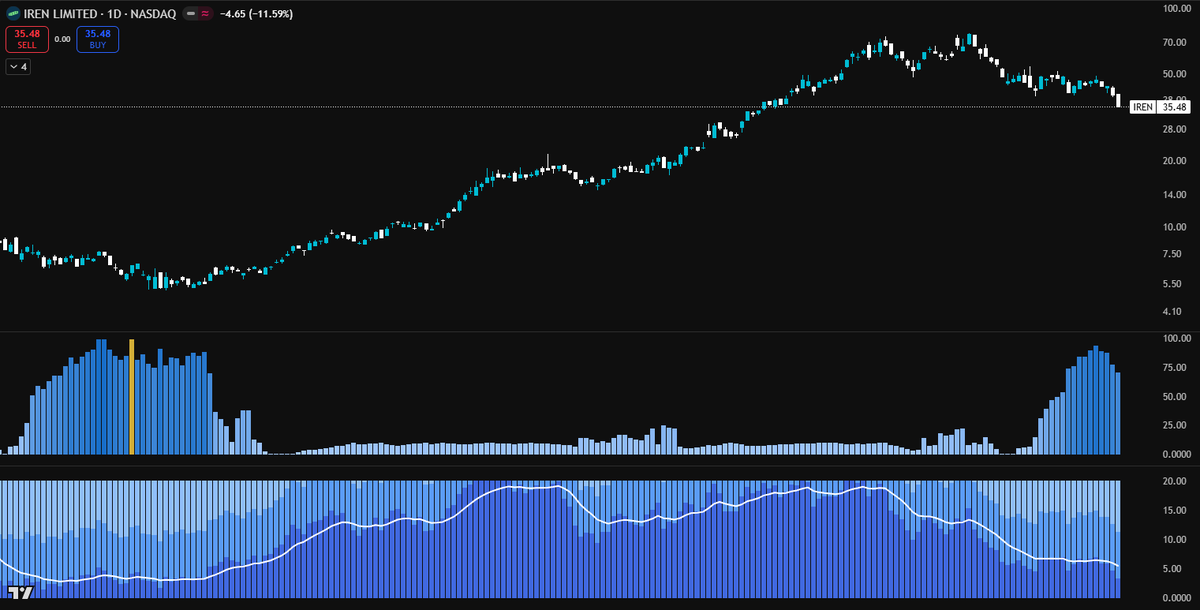Expand the collapsed indicators list showing 4
The height and width of the screenshot is (610, 1200).
pos(18,67)
